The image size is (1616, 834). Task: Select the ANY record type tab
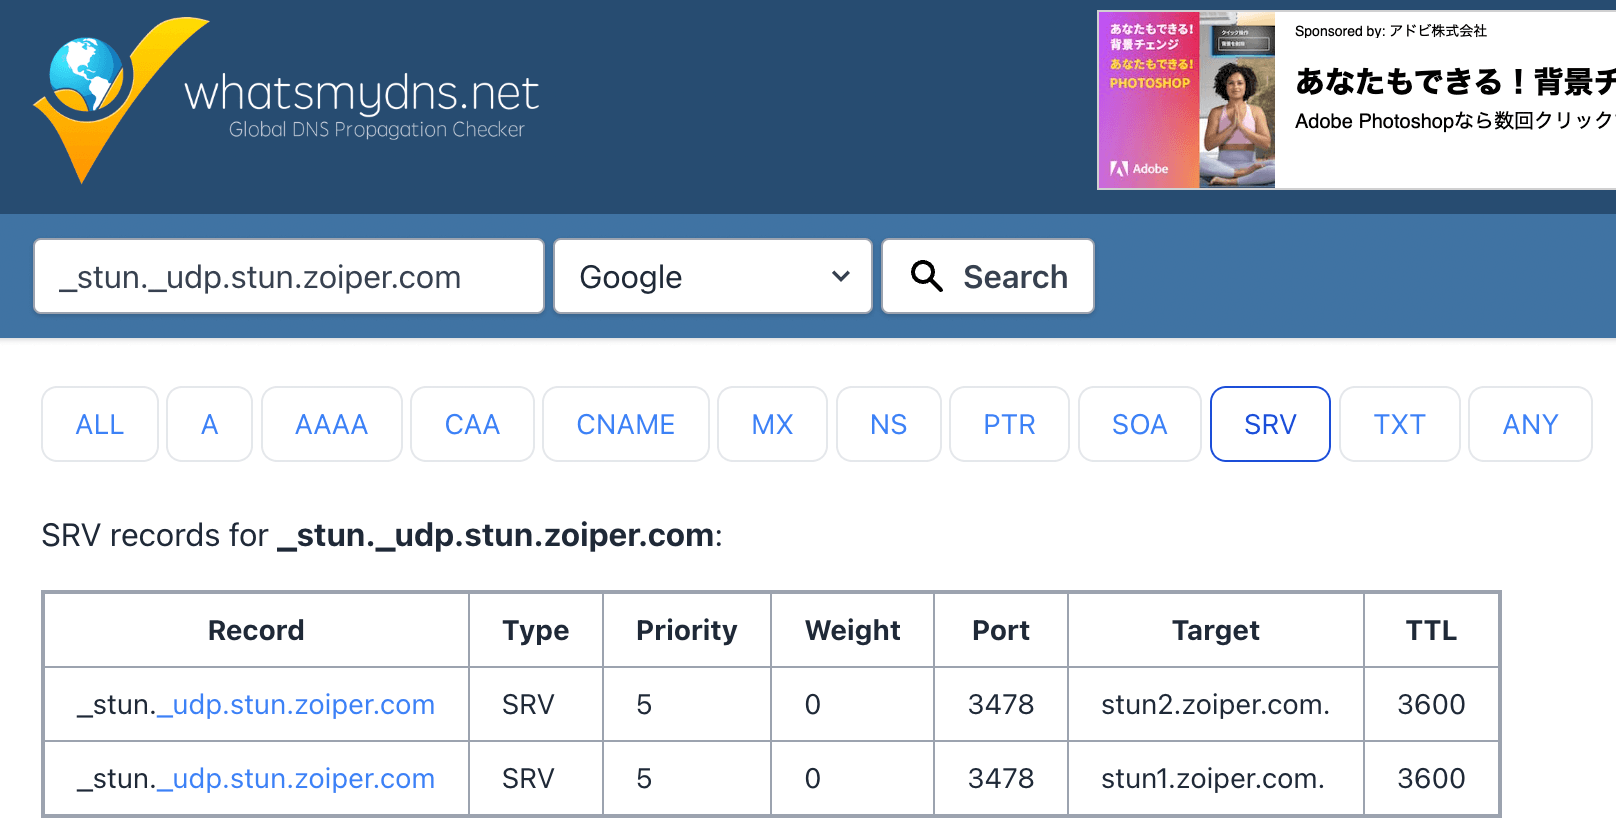1530,424
